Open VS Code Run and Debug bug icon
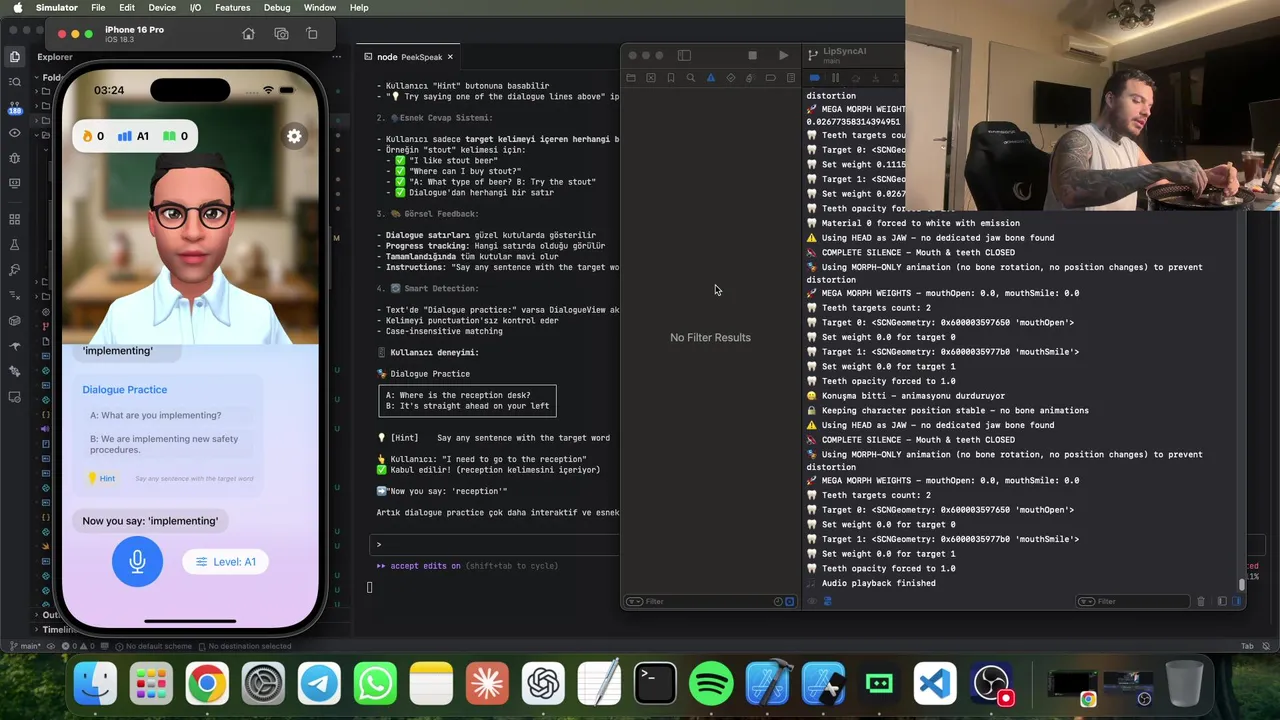 (14, 158)
